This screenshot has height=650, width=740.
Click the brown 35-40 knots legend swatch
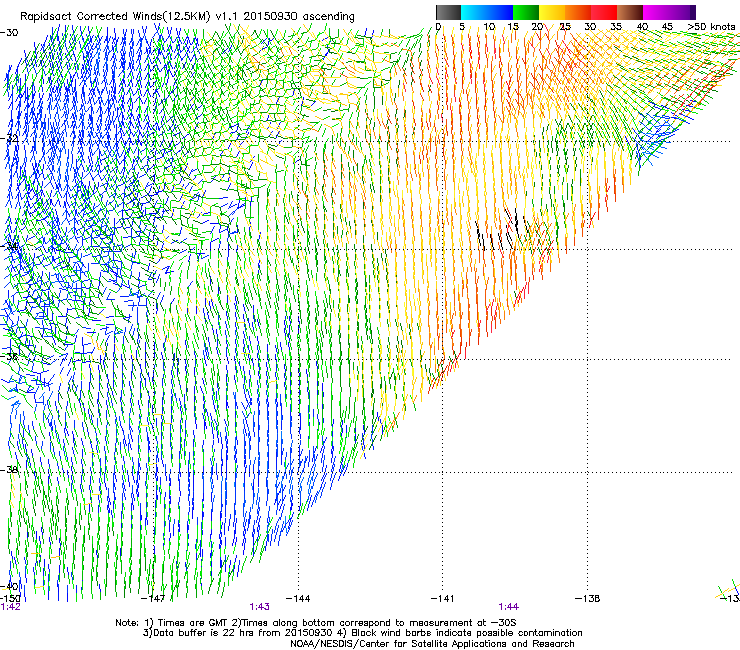click(630, 12)
